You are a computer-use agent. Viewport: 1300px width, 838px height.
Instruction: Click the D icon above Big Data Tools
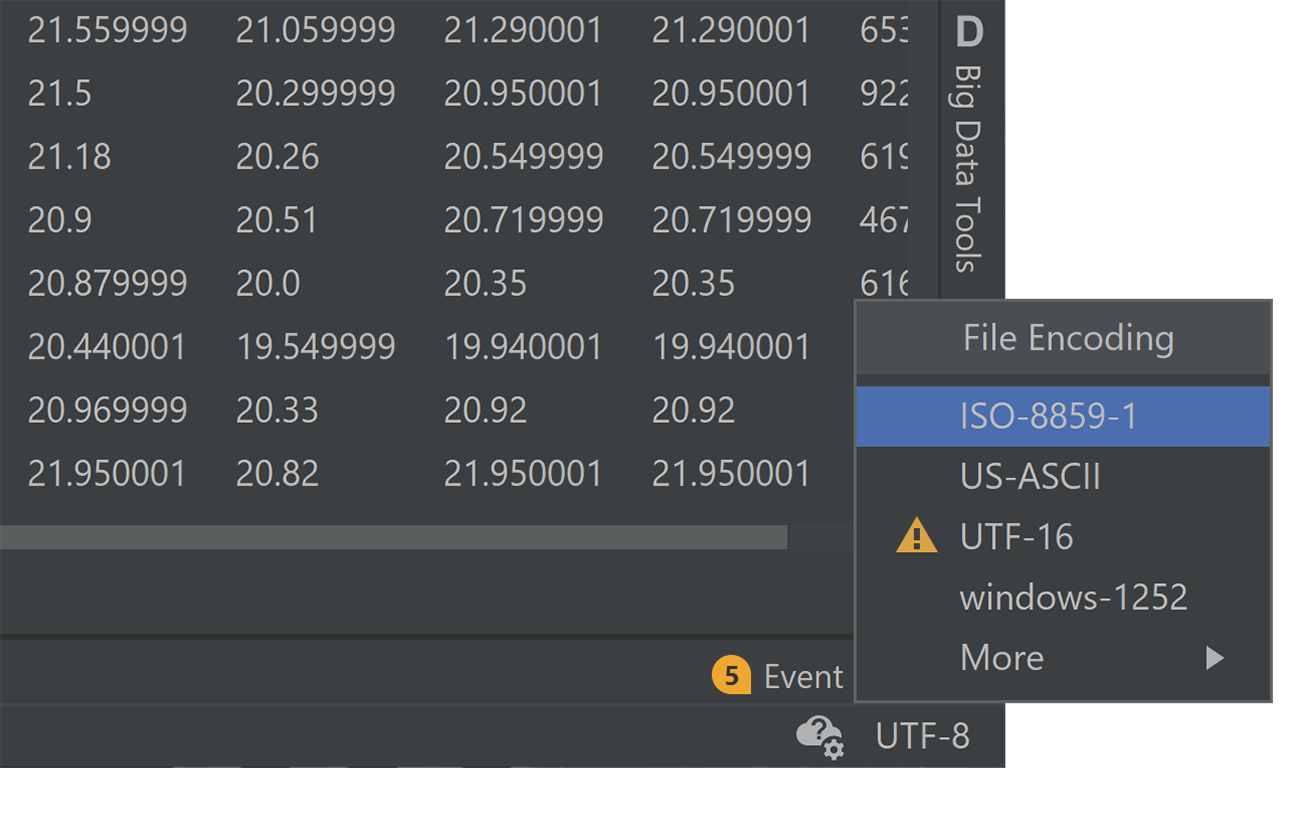(x=969, y=33)
